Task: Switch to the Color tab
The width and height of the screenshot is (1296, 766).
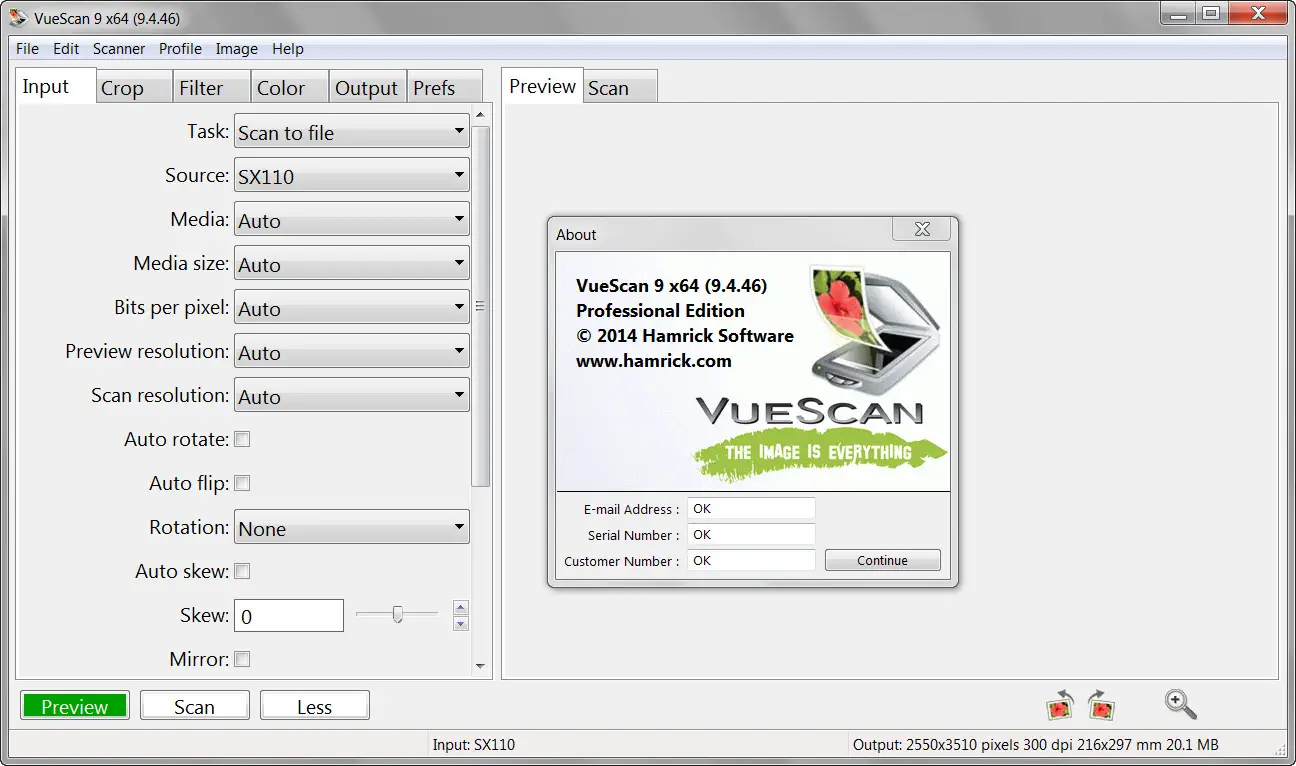Action: pos(290,88)
